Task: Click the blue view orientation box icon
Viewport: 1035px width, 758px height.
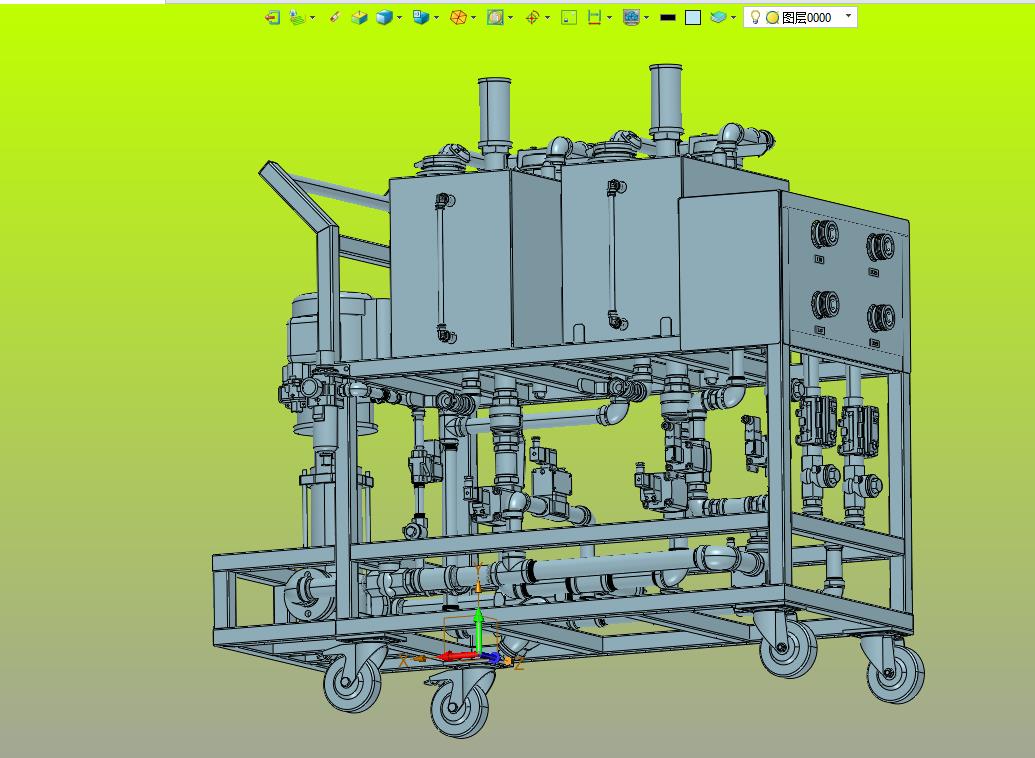Action: [420, 18]
